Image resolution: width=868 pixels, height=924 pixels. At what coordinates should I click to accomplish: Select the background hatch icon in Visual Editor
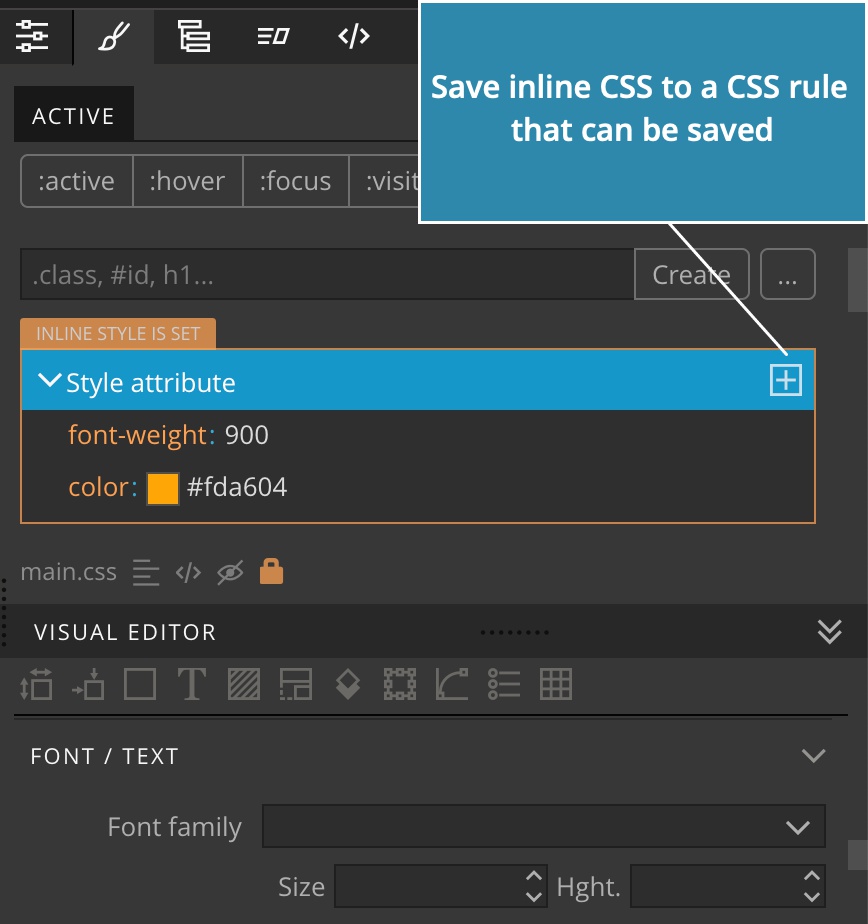pyautogui.click(x=244, y=684)
